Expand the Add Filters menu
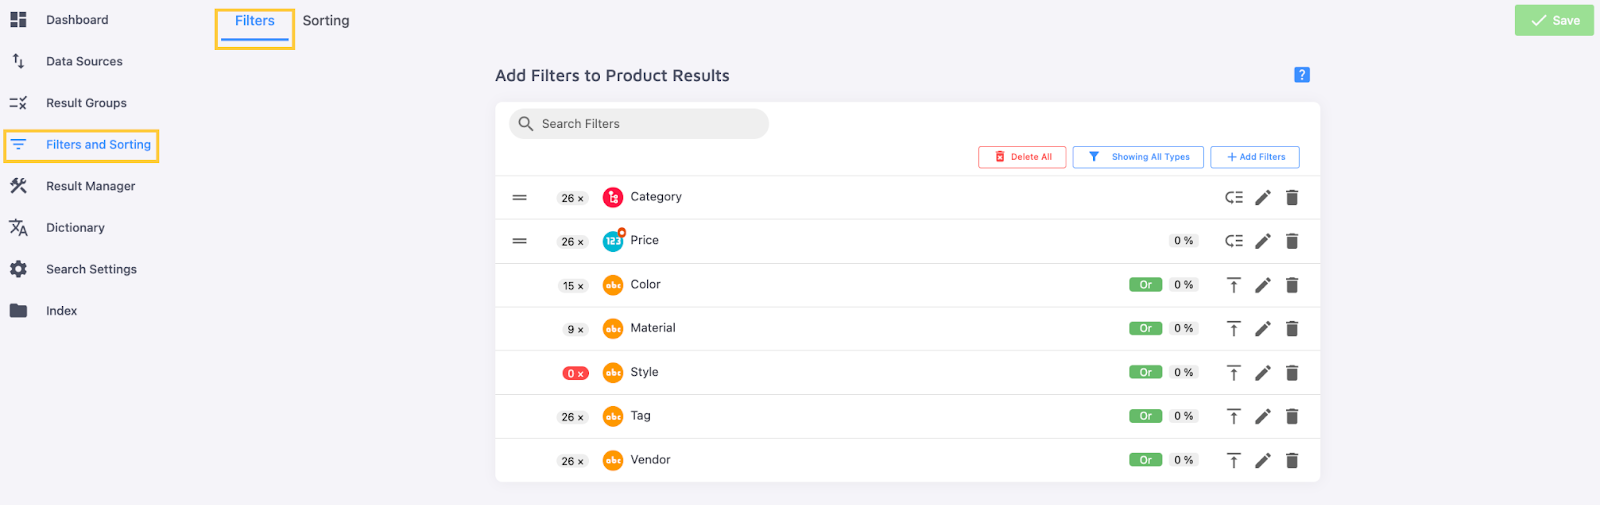 [1255, 157]
